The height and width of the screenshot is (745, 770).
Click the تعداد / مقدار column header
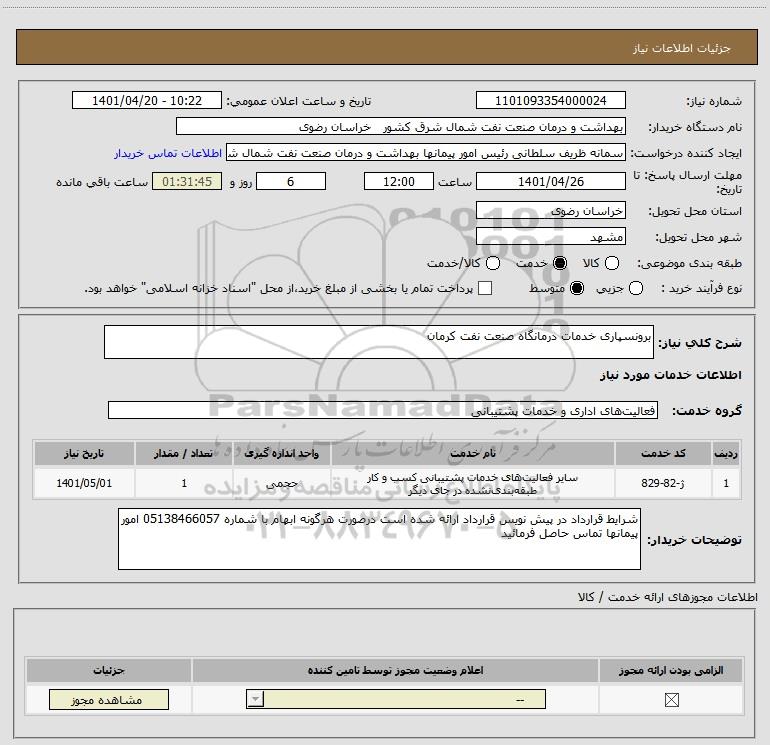184,453
